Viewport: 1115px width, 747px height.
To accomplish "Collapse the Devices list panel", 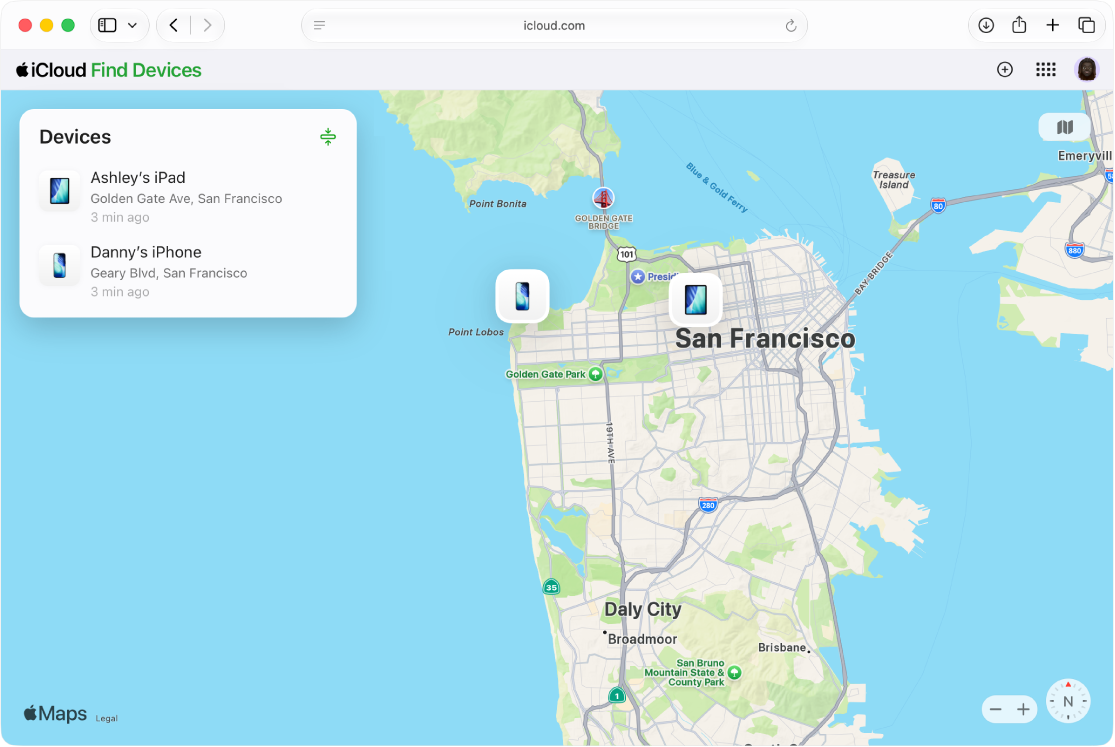I will pyautogui.click(x=328, y=137).
